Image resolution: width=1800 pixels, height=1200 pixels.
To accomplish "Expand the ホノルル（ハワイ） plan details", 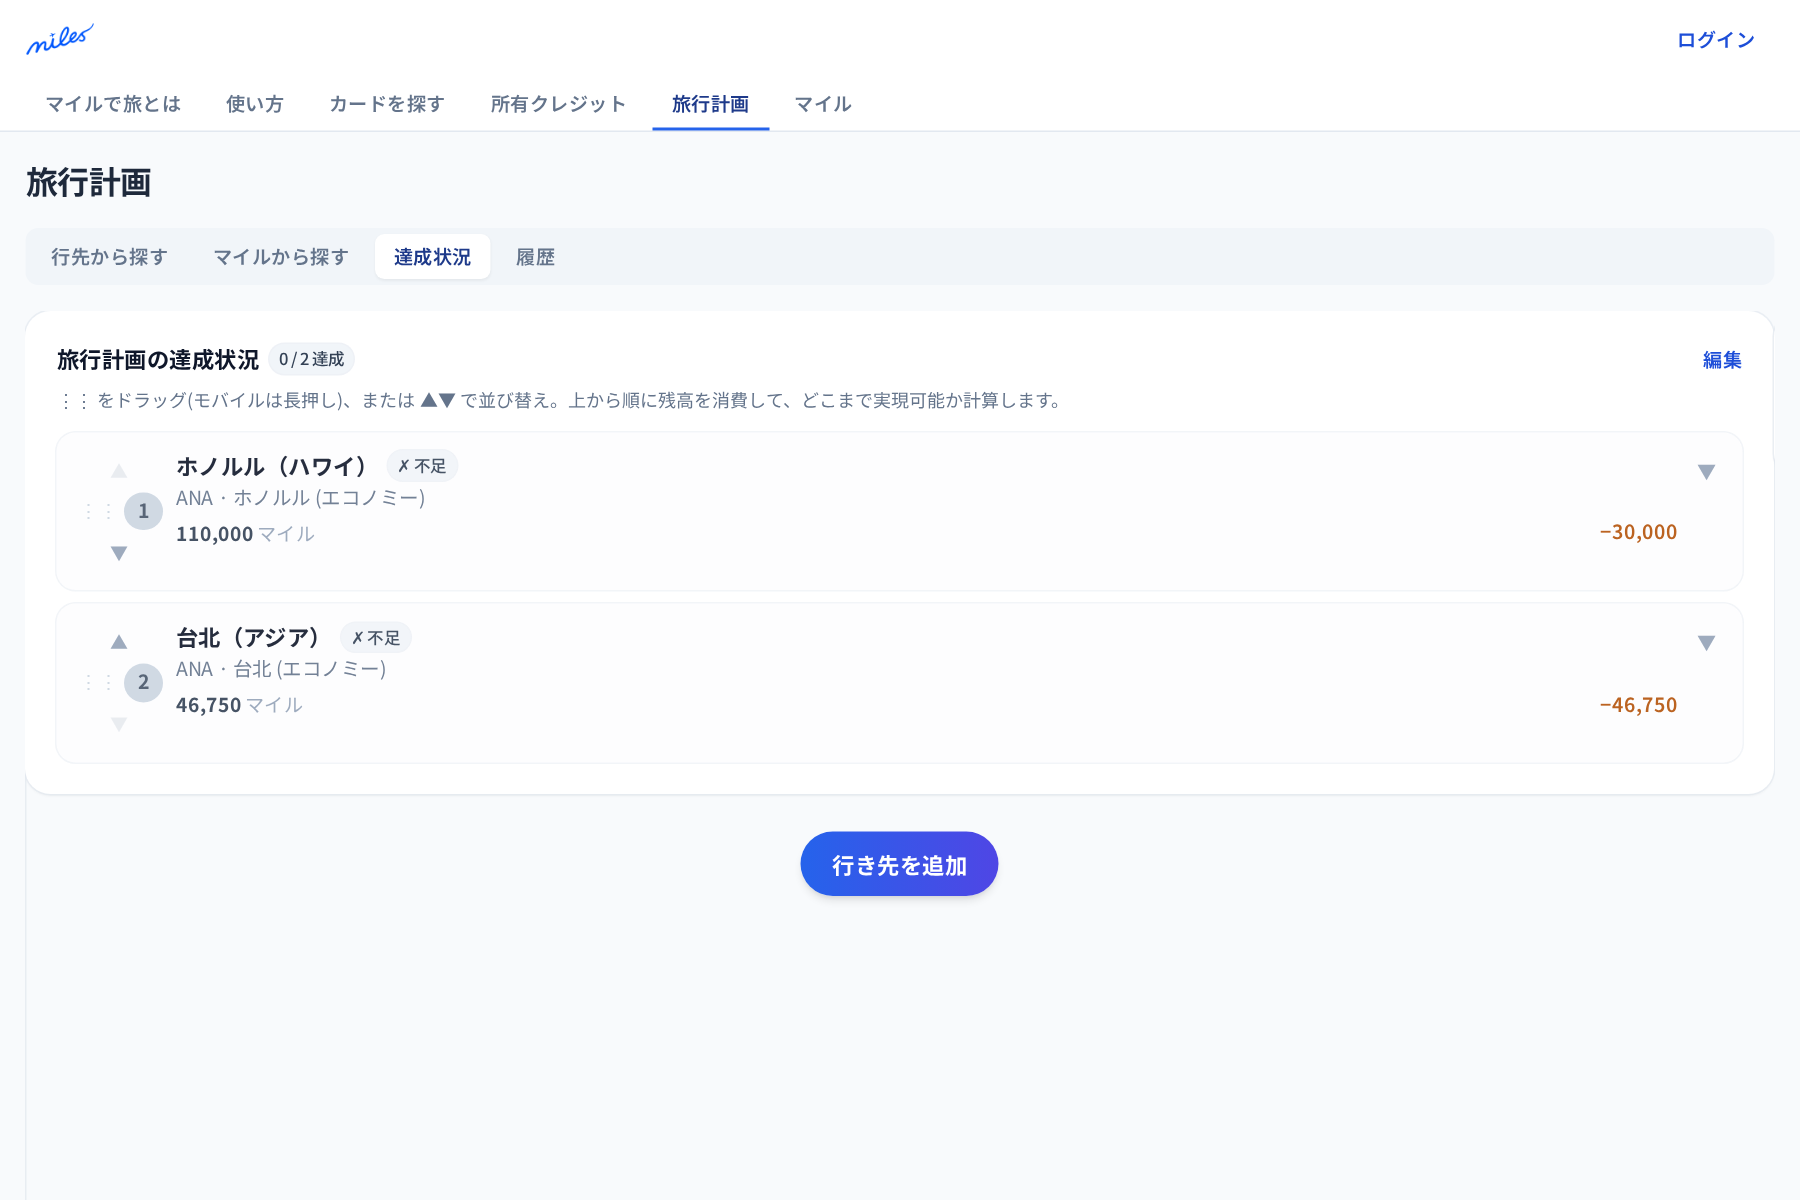I will (x=1706, y=472).
